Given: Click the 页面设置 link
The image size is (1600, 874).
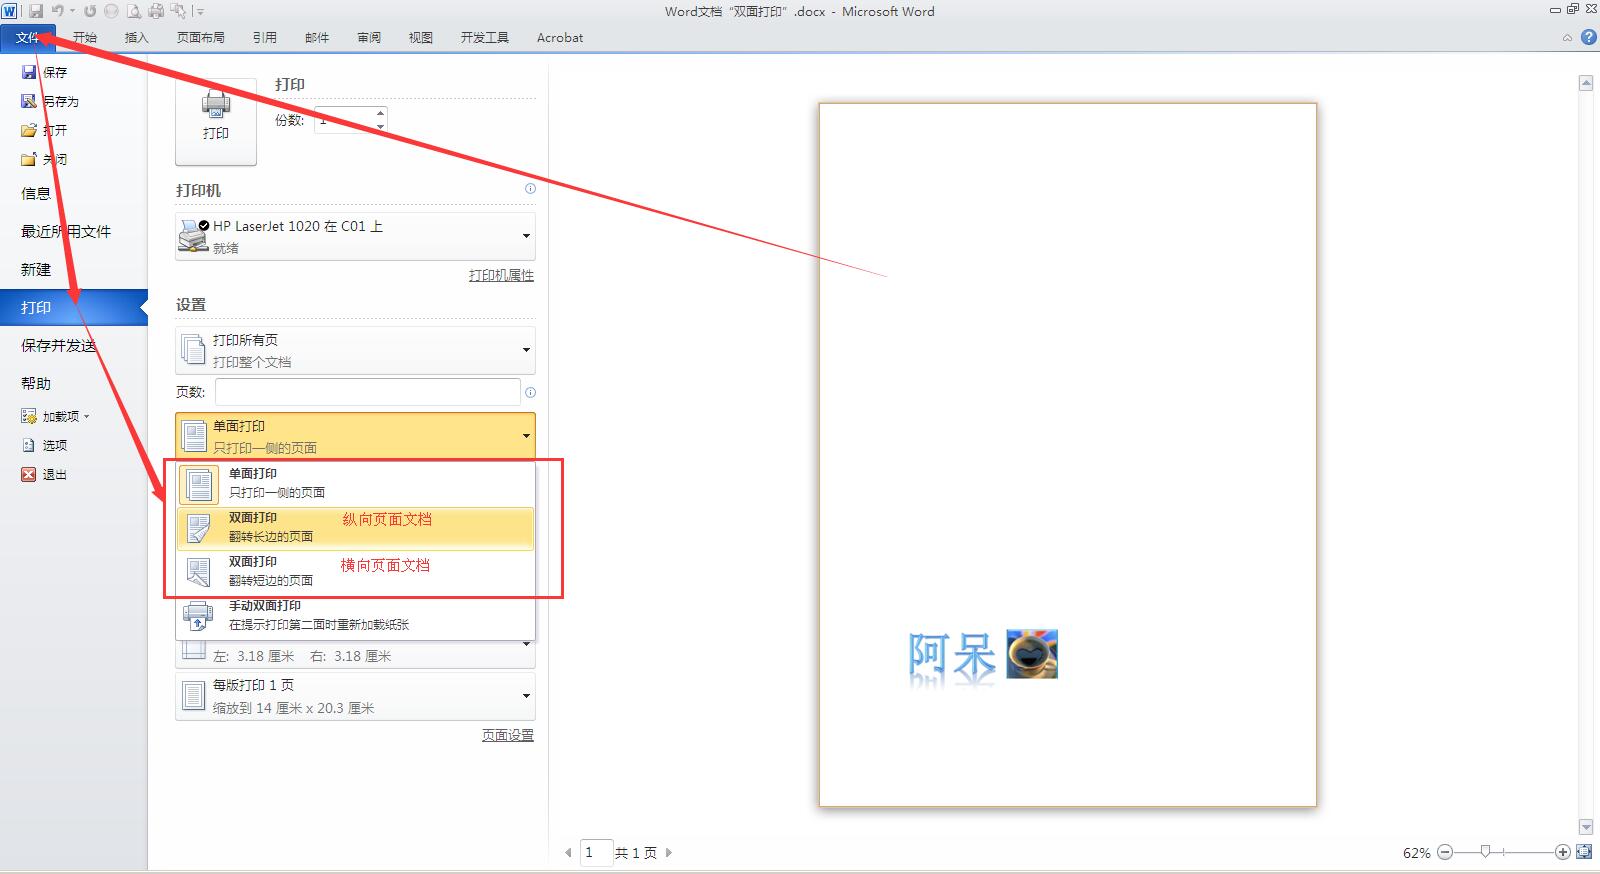Looking at the screenshot, I should (507, 735).
